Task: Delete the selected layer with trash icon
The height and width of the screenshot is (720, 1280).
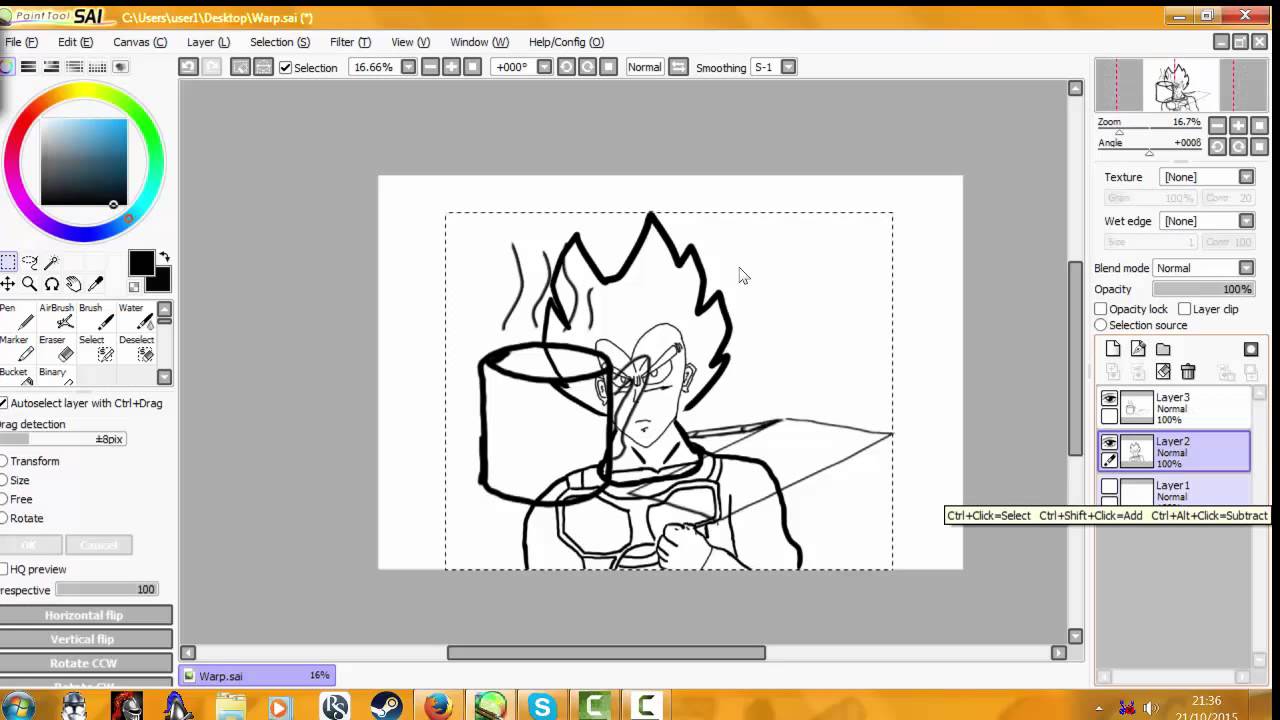Action: tap(1188, 372)
